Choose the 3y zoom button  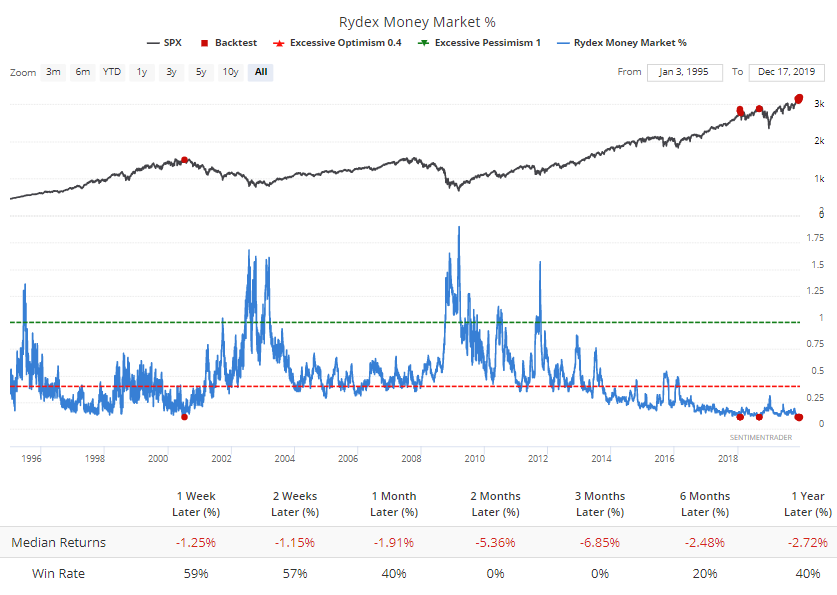171,72
